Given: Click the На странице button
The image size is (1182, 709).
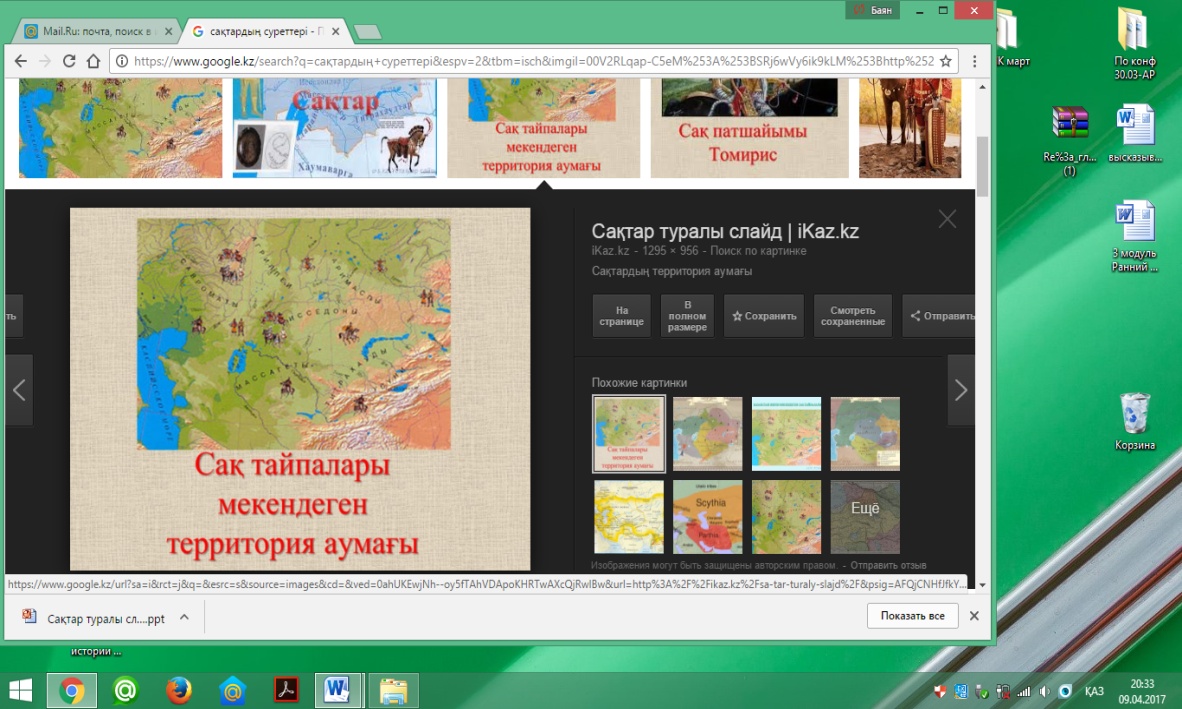Looking at the screenshot, I should click(621, 316).
